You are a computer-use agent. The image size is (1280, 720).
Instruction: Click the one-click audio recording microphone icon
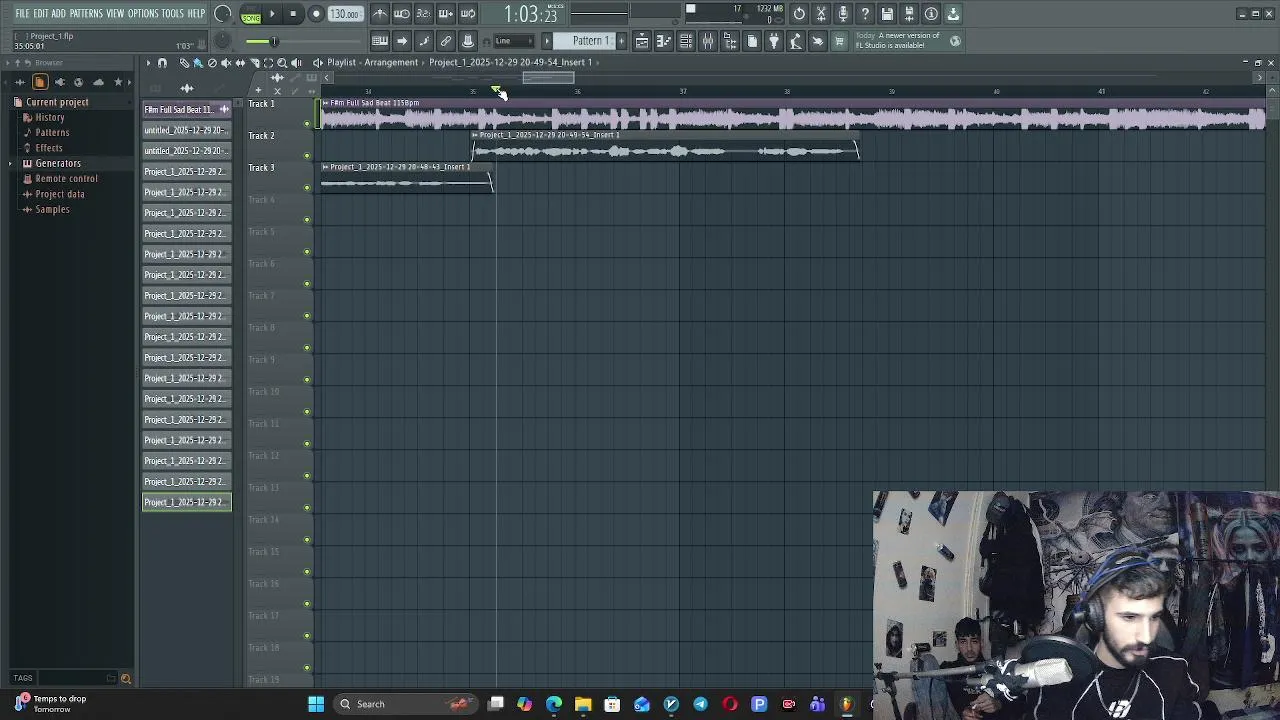point(843,14)
